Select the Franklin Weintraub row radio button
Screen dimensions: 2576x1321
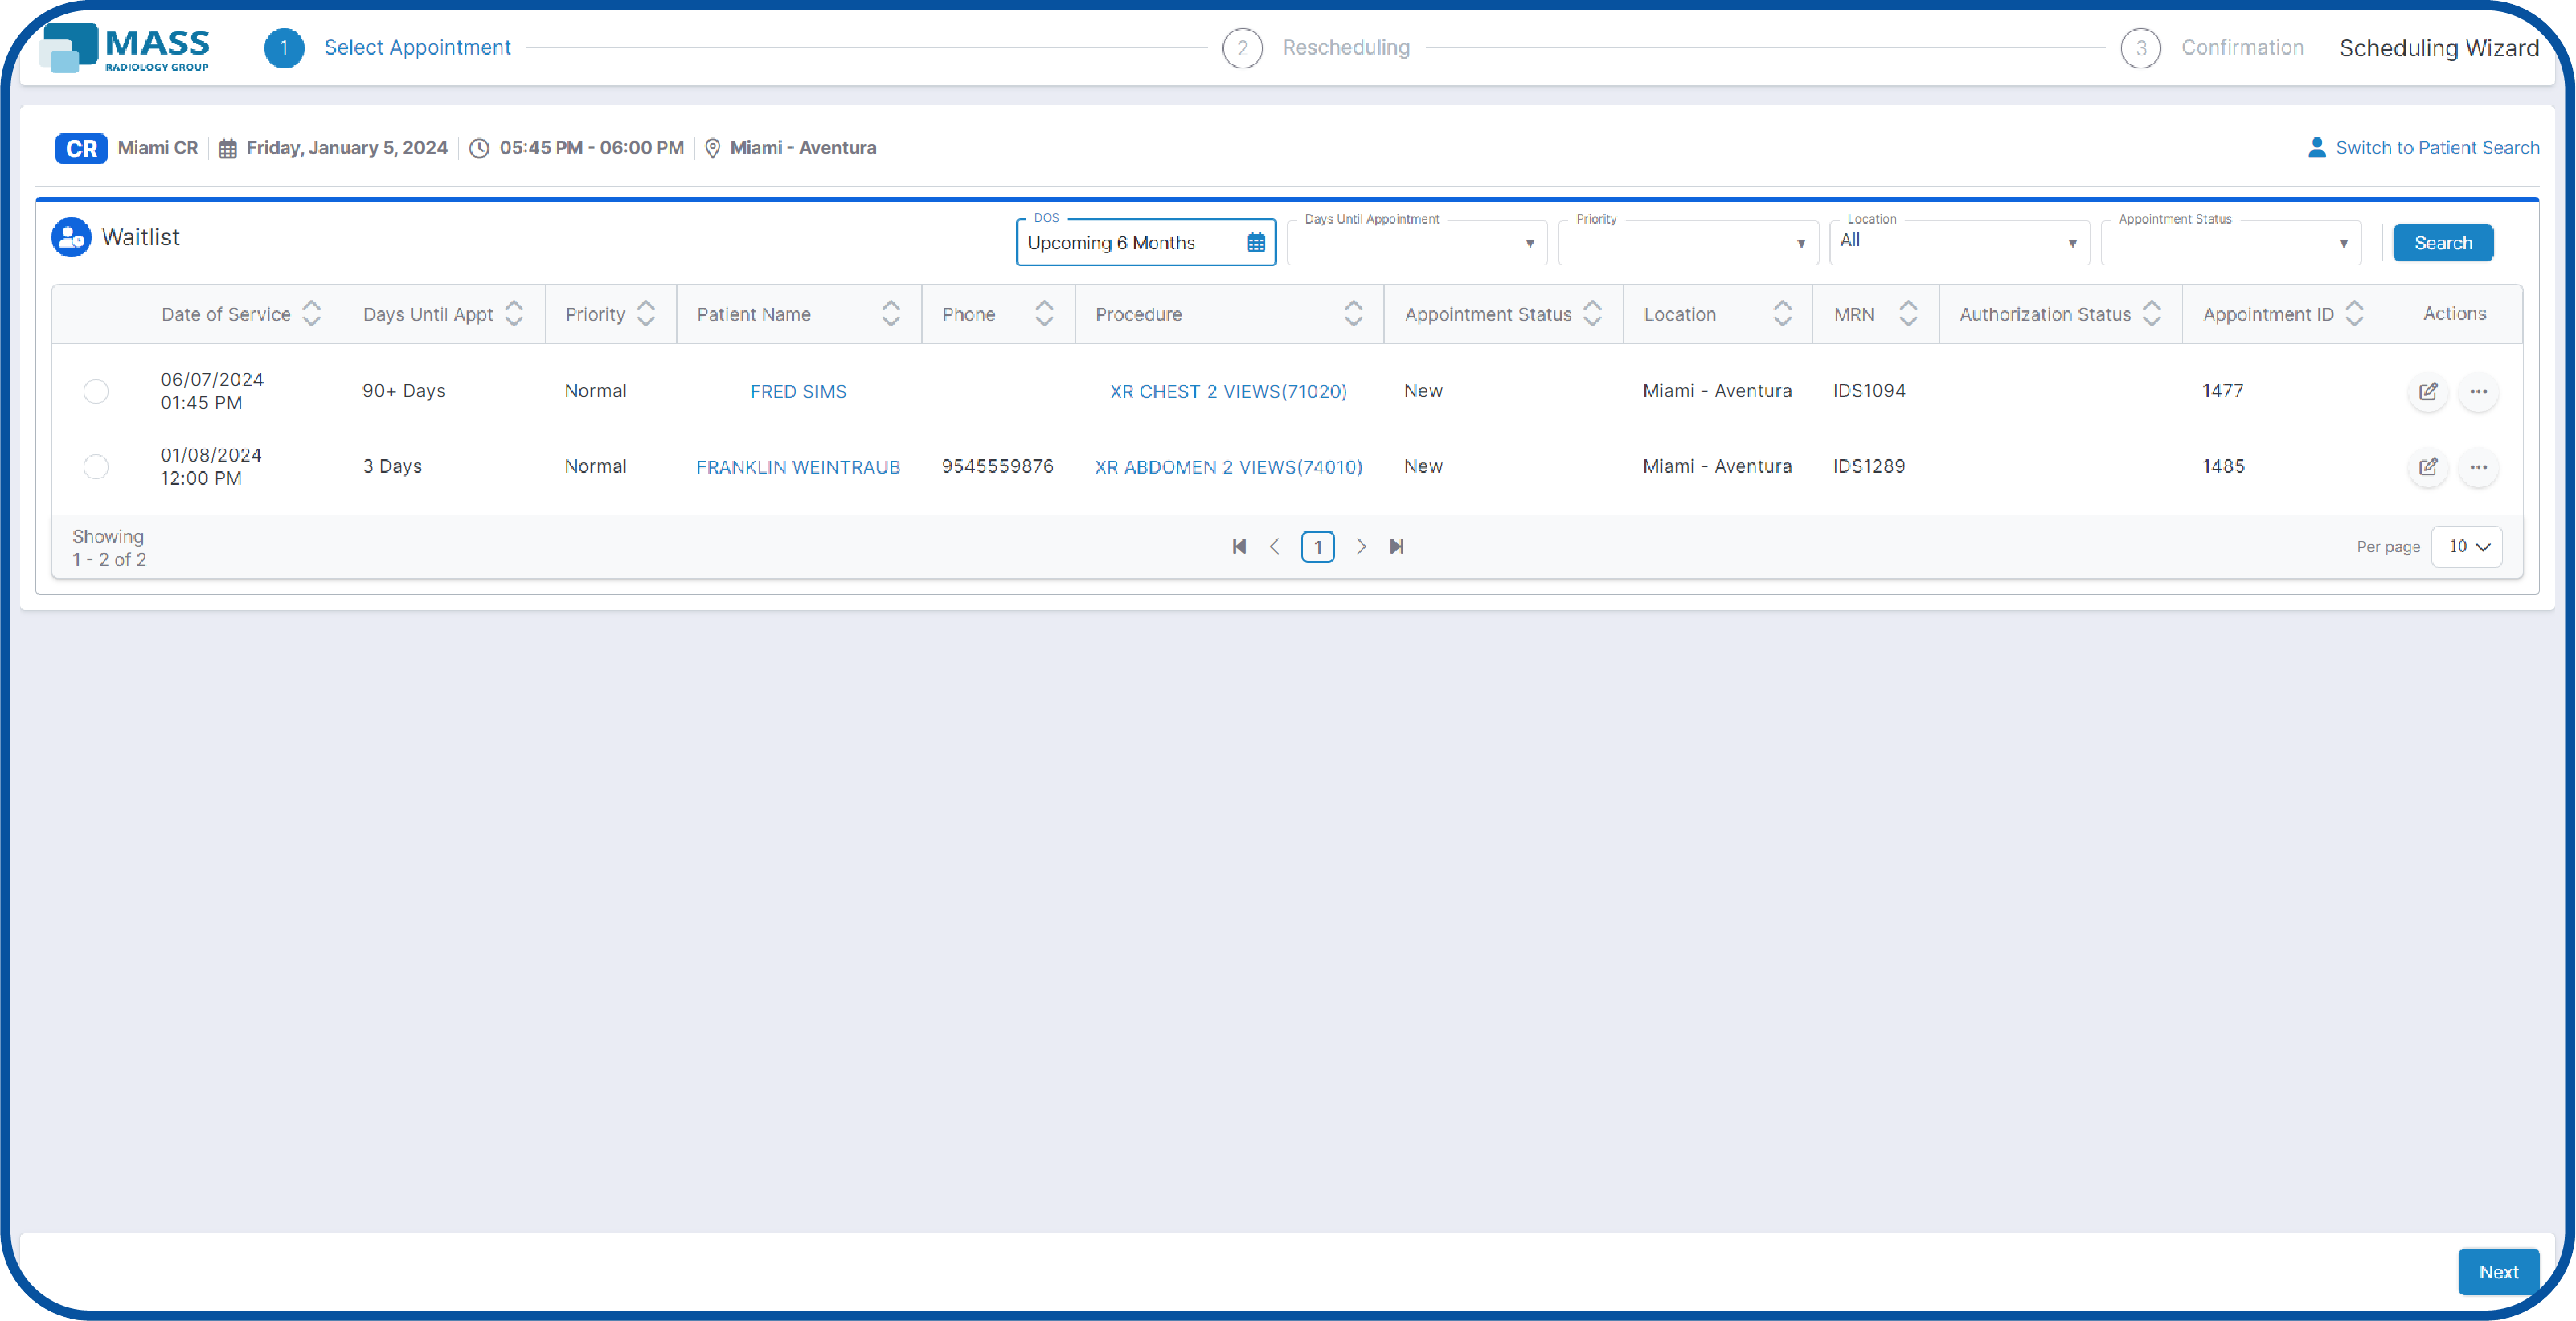point(96,466)
